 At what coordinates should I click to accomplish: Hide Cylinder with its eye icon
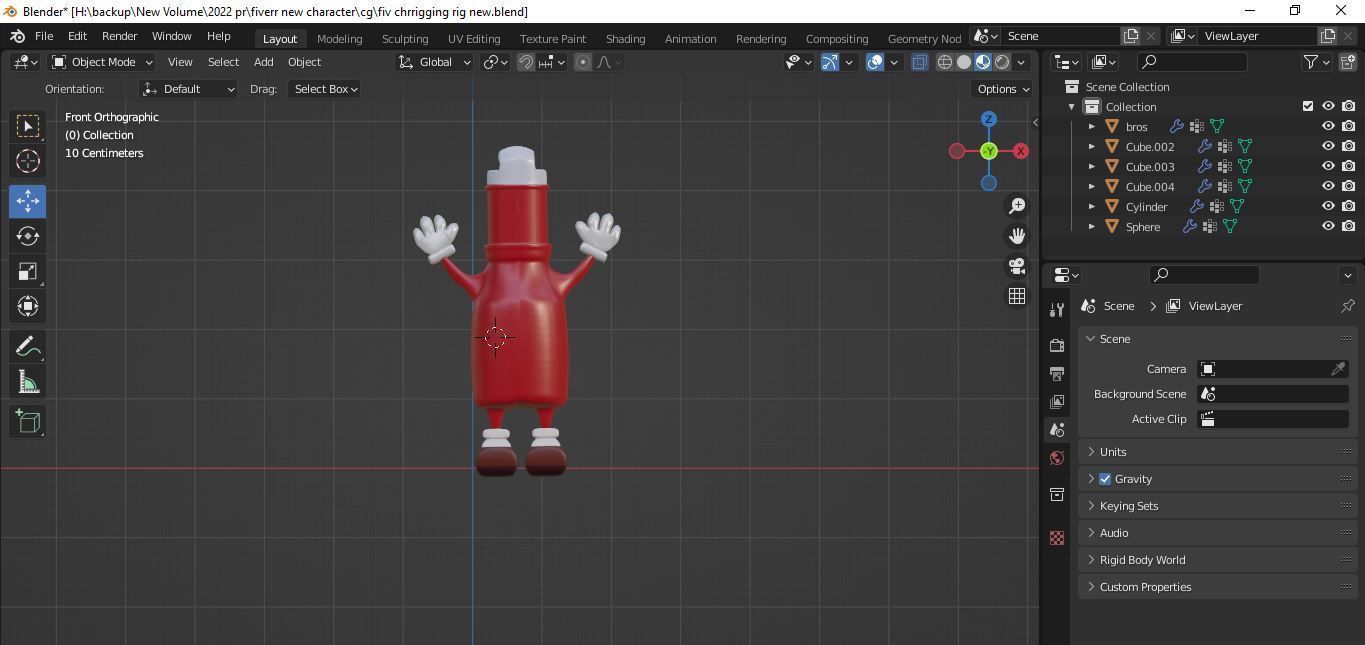coord(1328,206)
